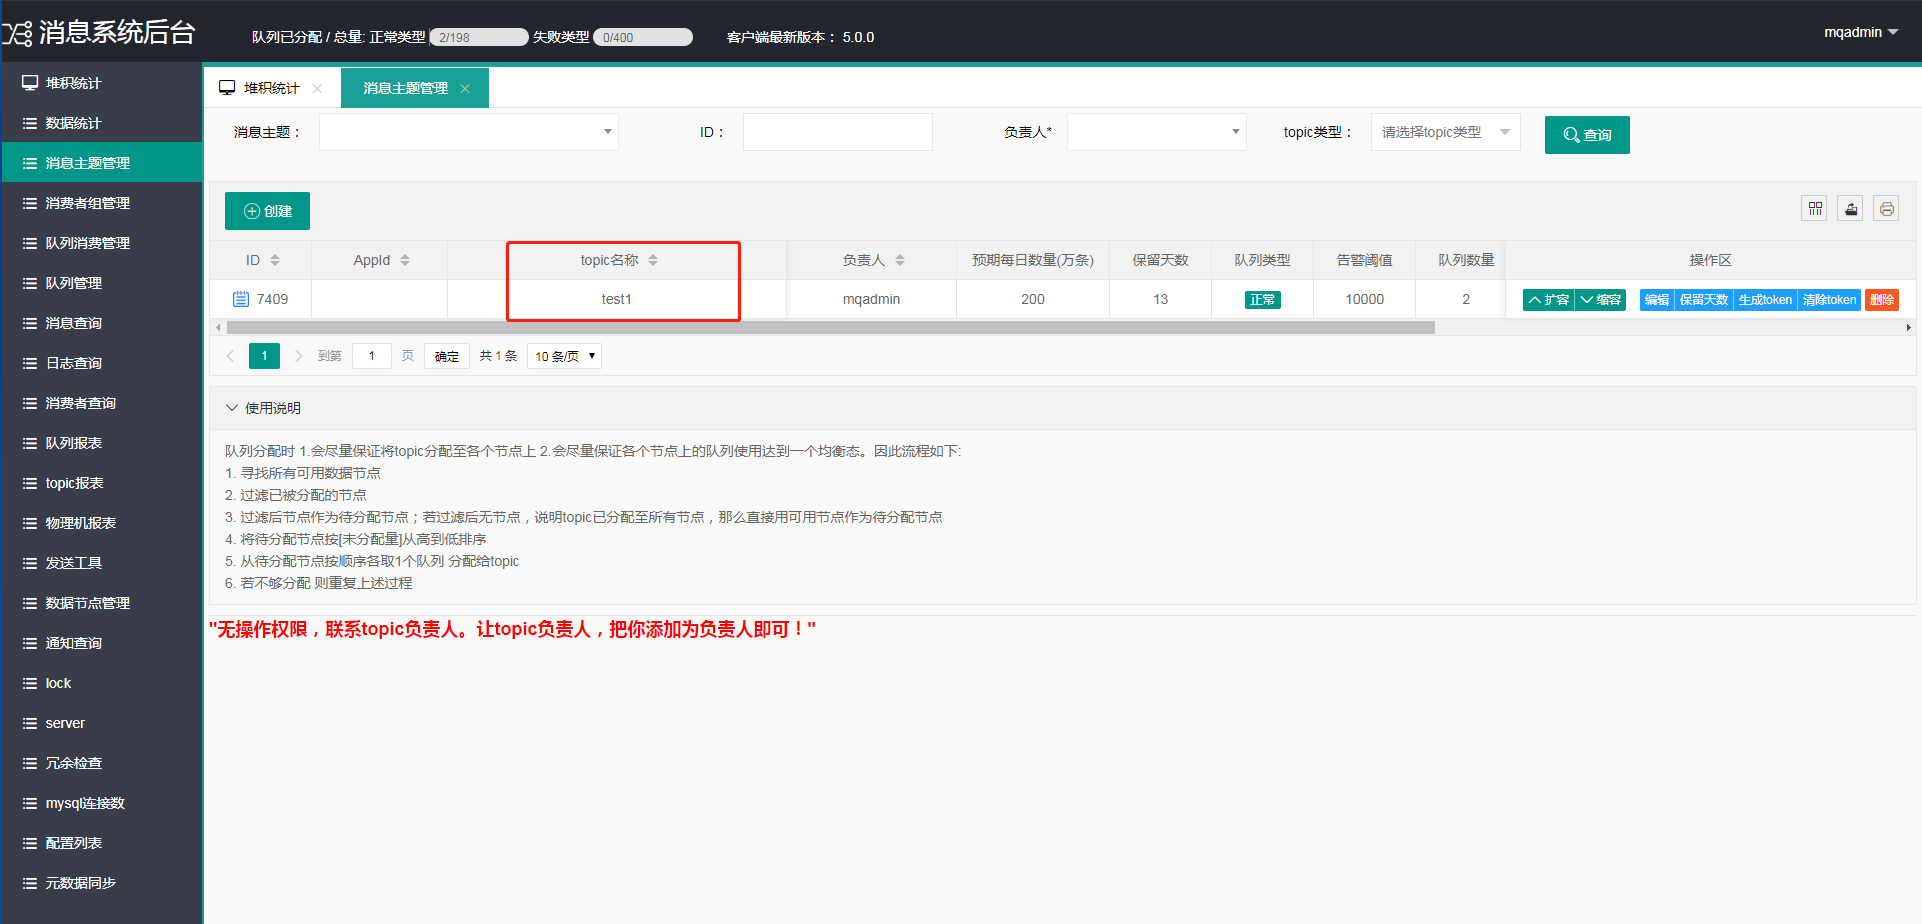The width and height of the screenshot is (1922, 924).
Task: Sort by 负责人 column arrows
Action: (900, 260)
